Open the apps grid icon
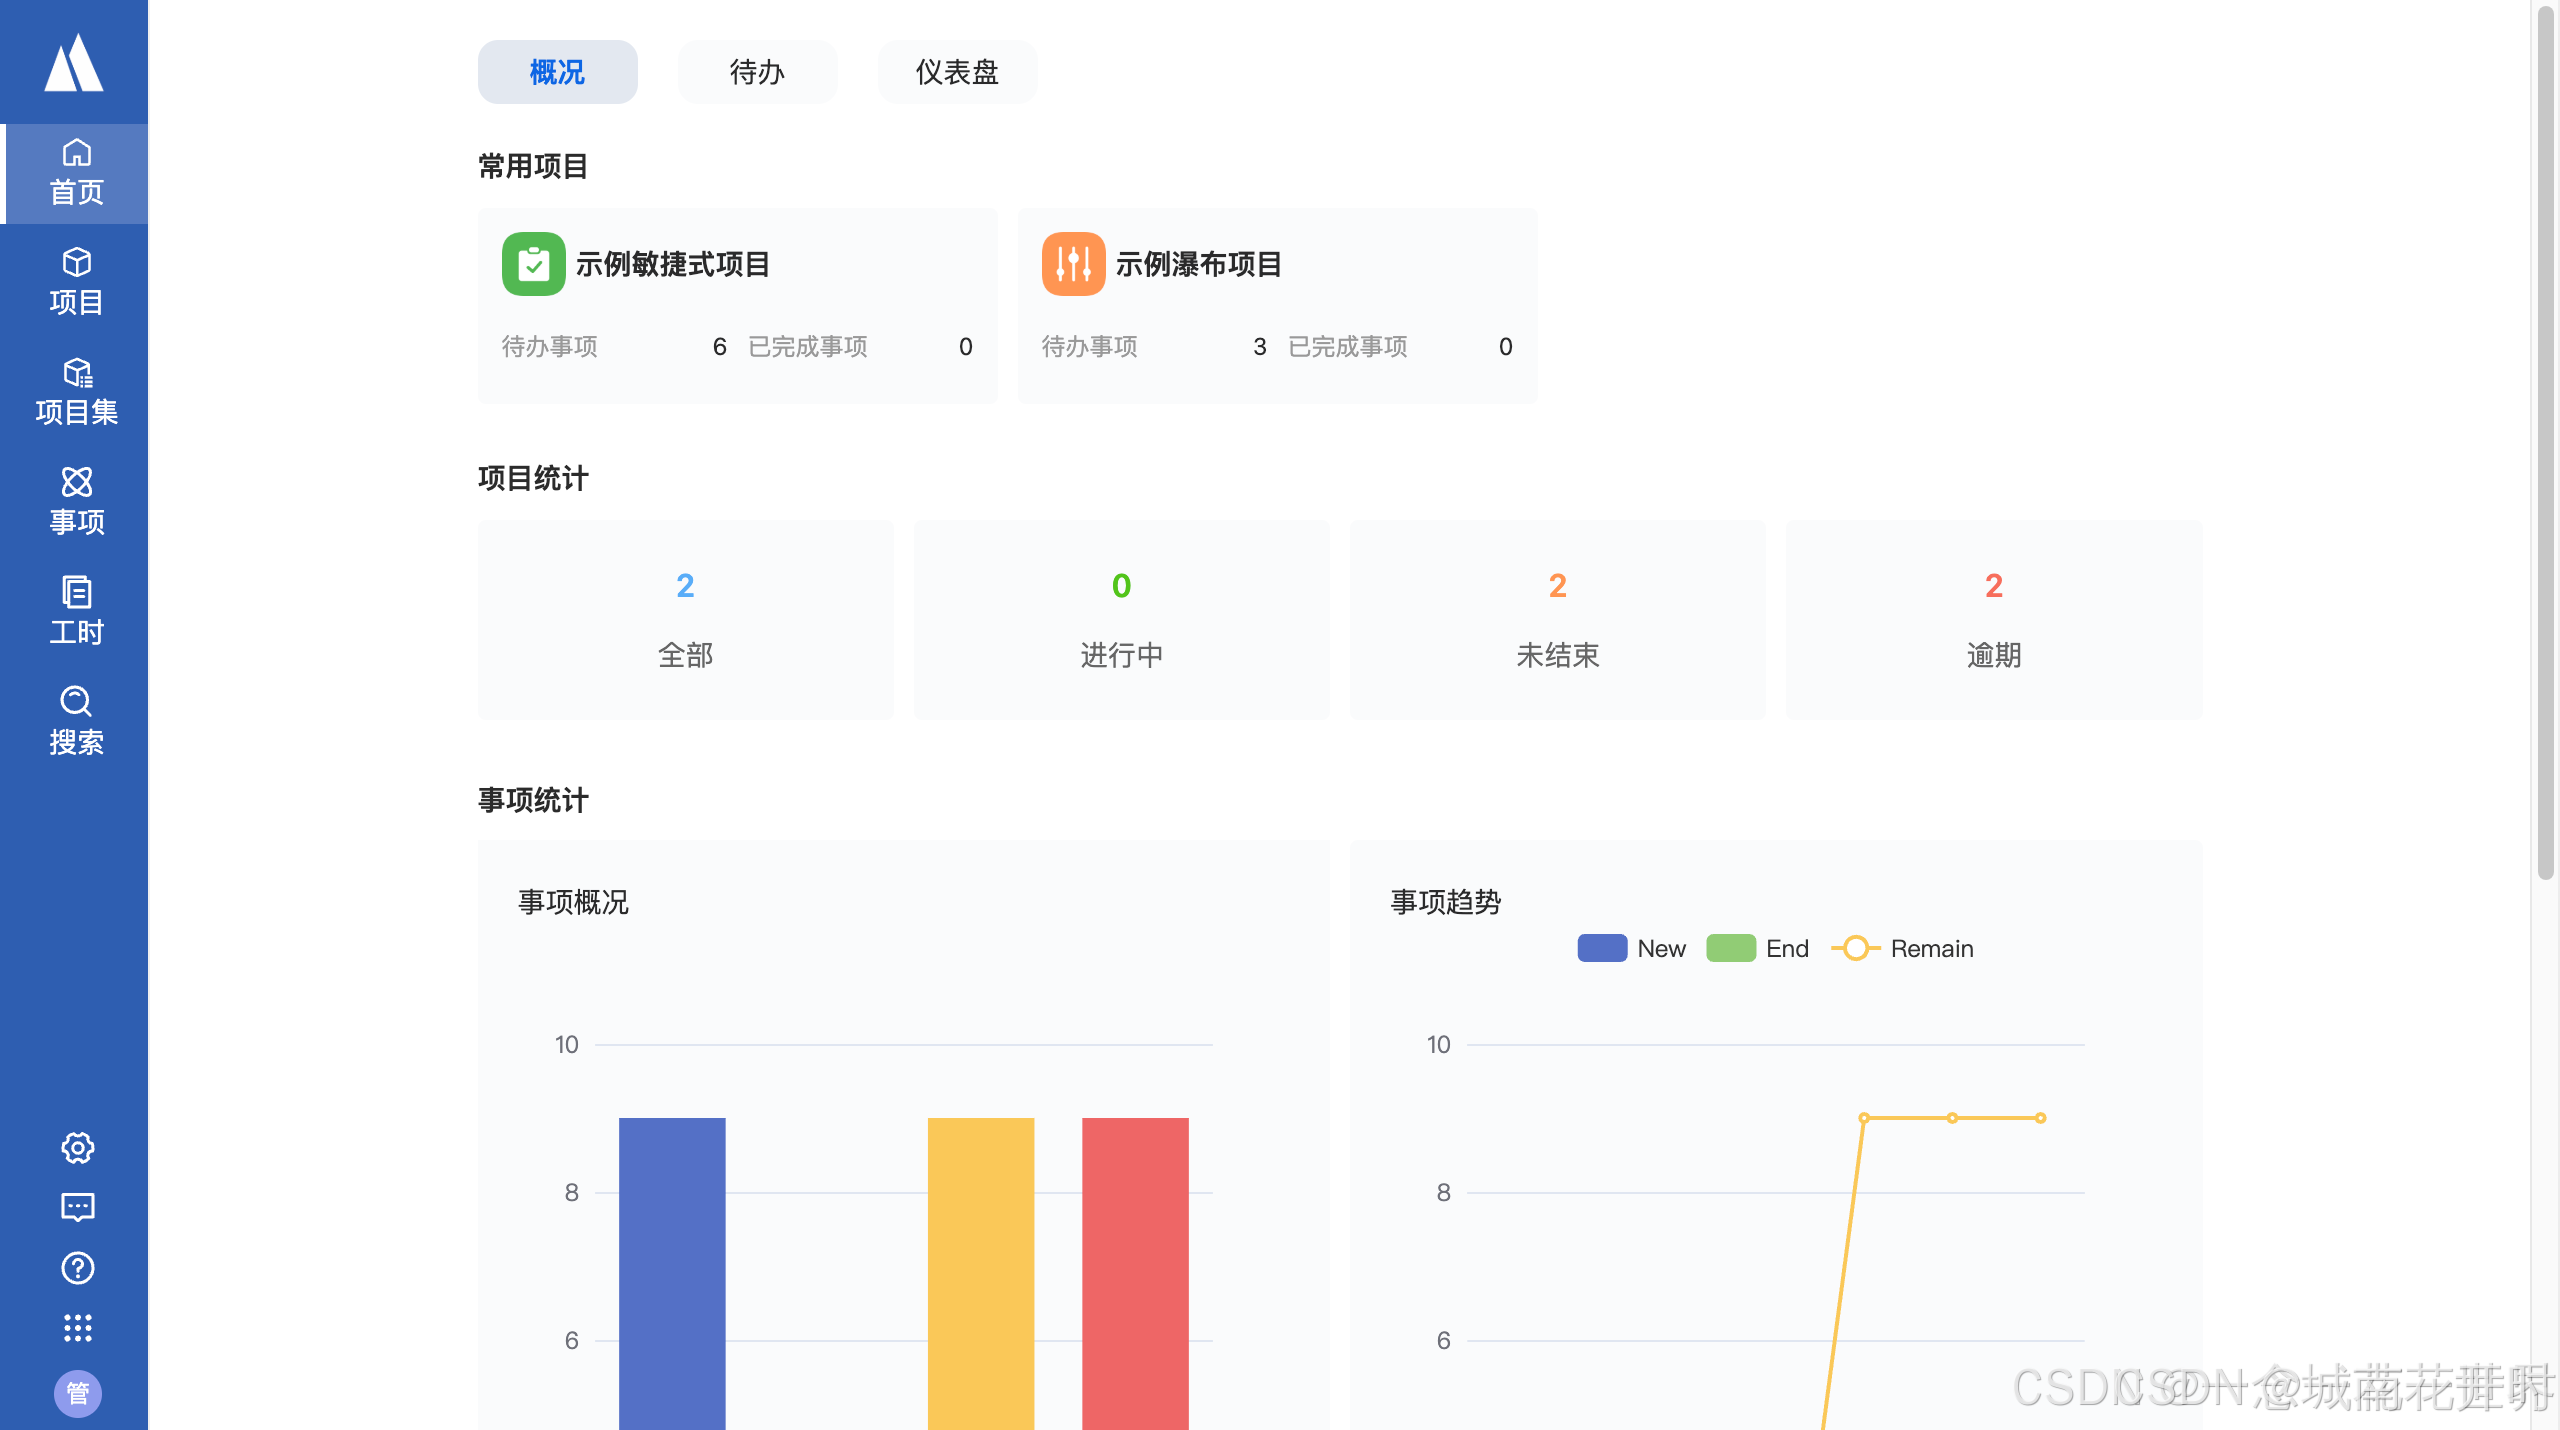The width and height of the screenshot is (2560, 1430). click(x=77, y=1328)
